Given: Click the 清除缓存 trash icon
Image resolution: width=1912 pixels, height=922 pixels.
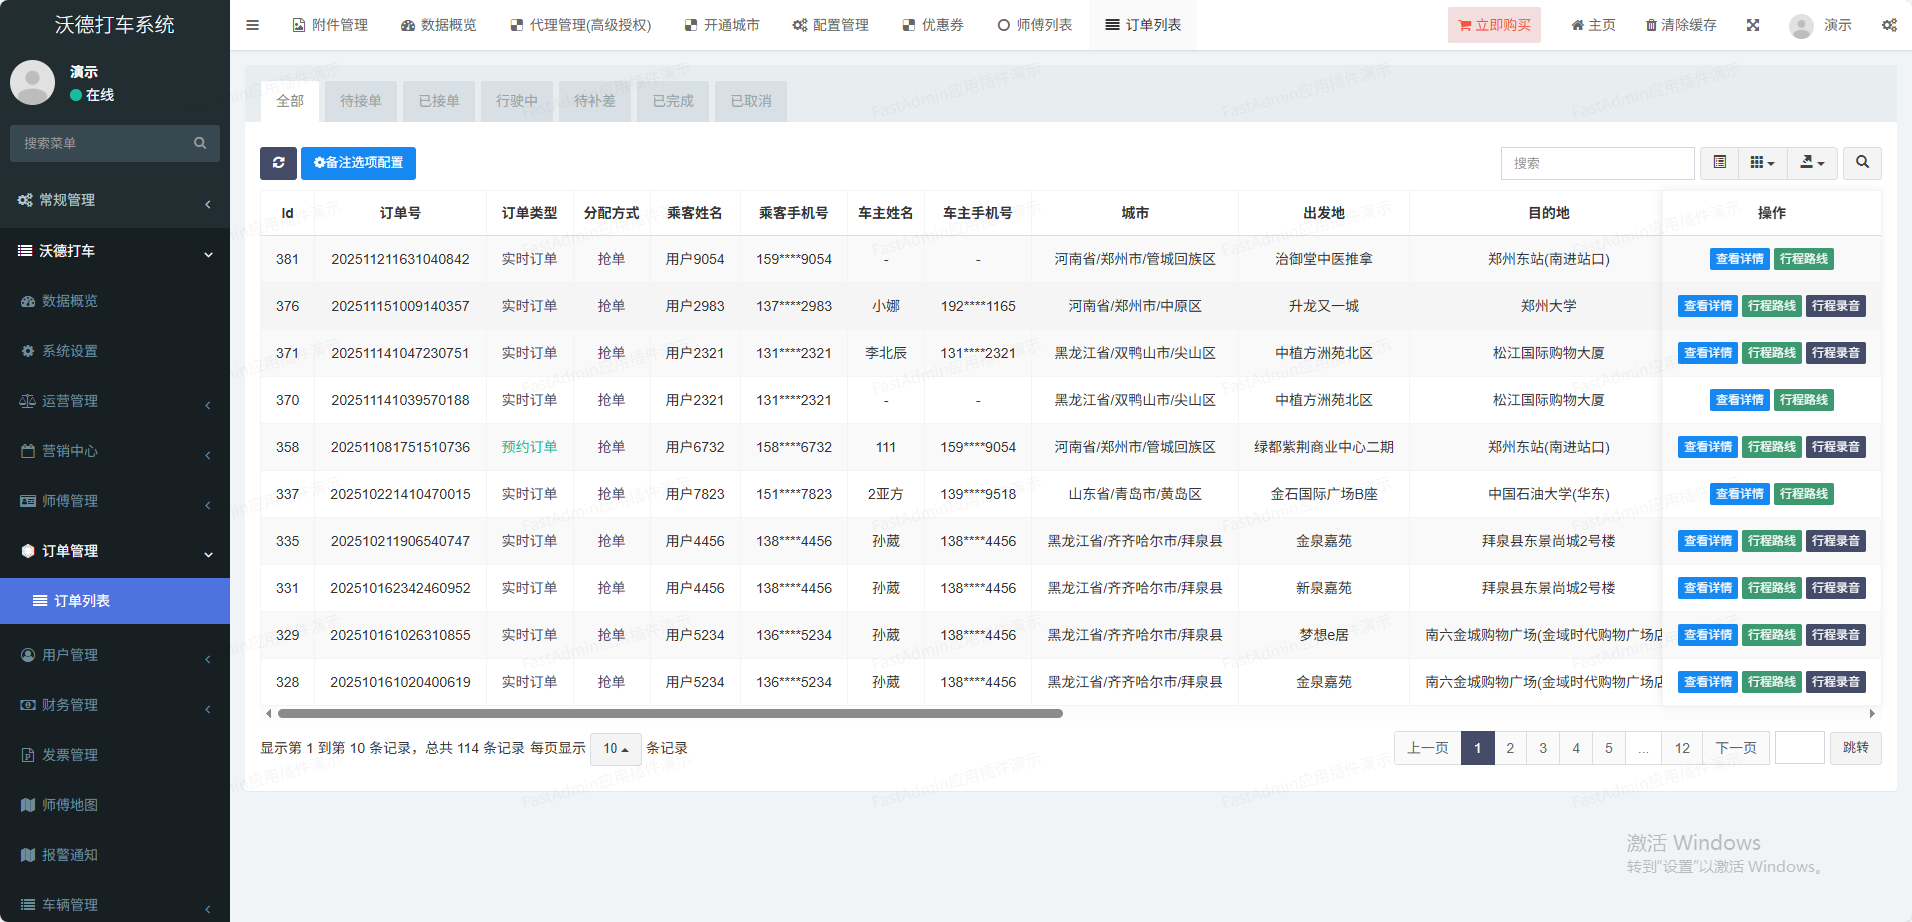Looking at the screenshot, I should (1651, 25).
